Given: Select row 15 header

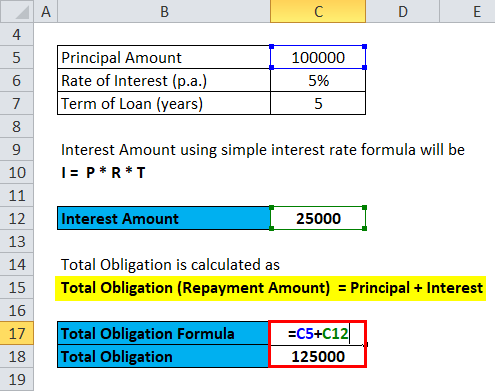Looking at the screenshot, I should point(17,287).
